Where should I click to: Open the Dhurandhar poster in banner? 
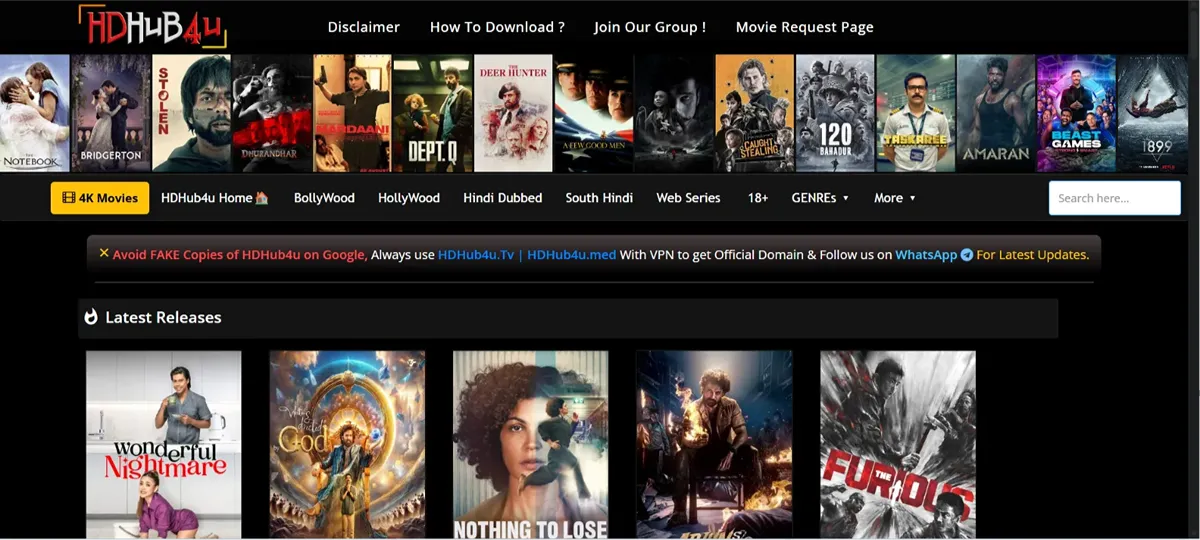click(272, 113)
